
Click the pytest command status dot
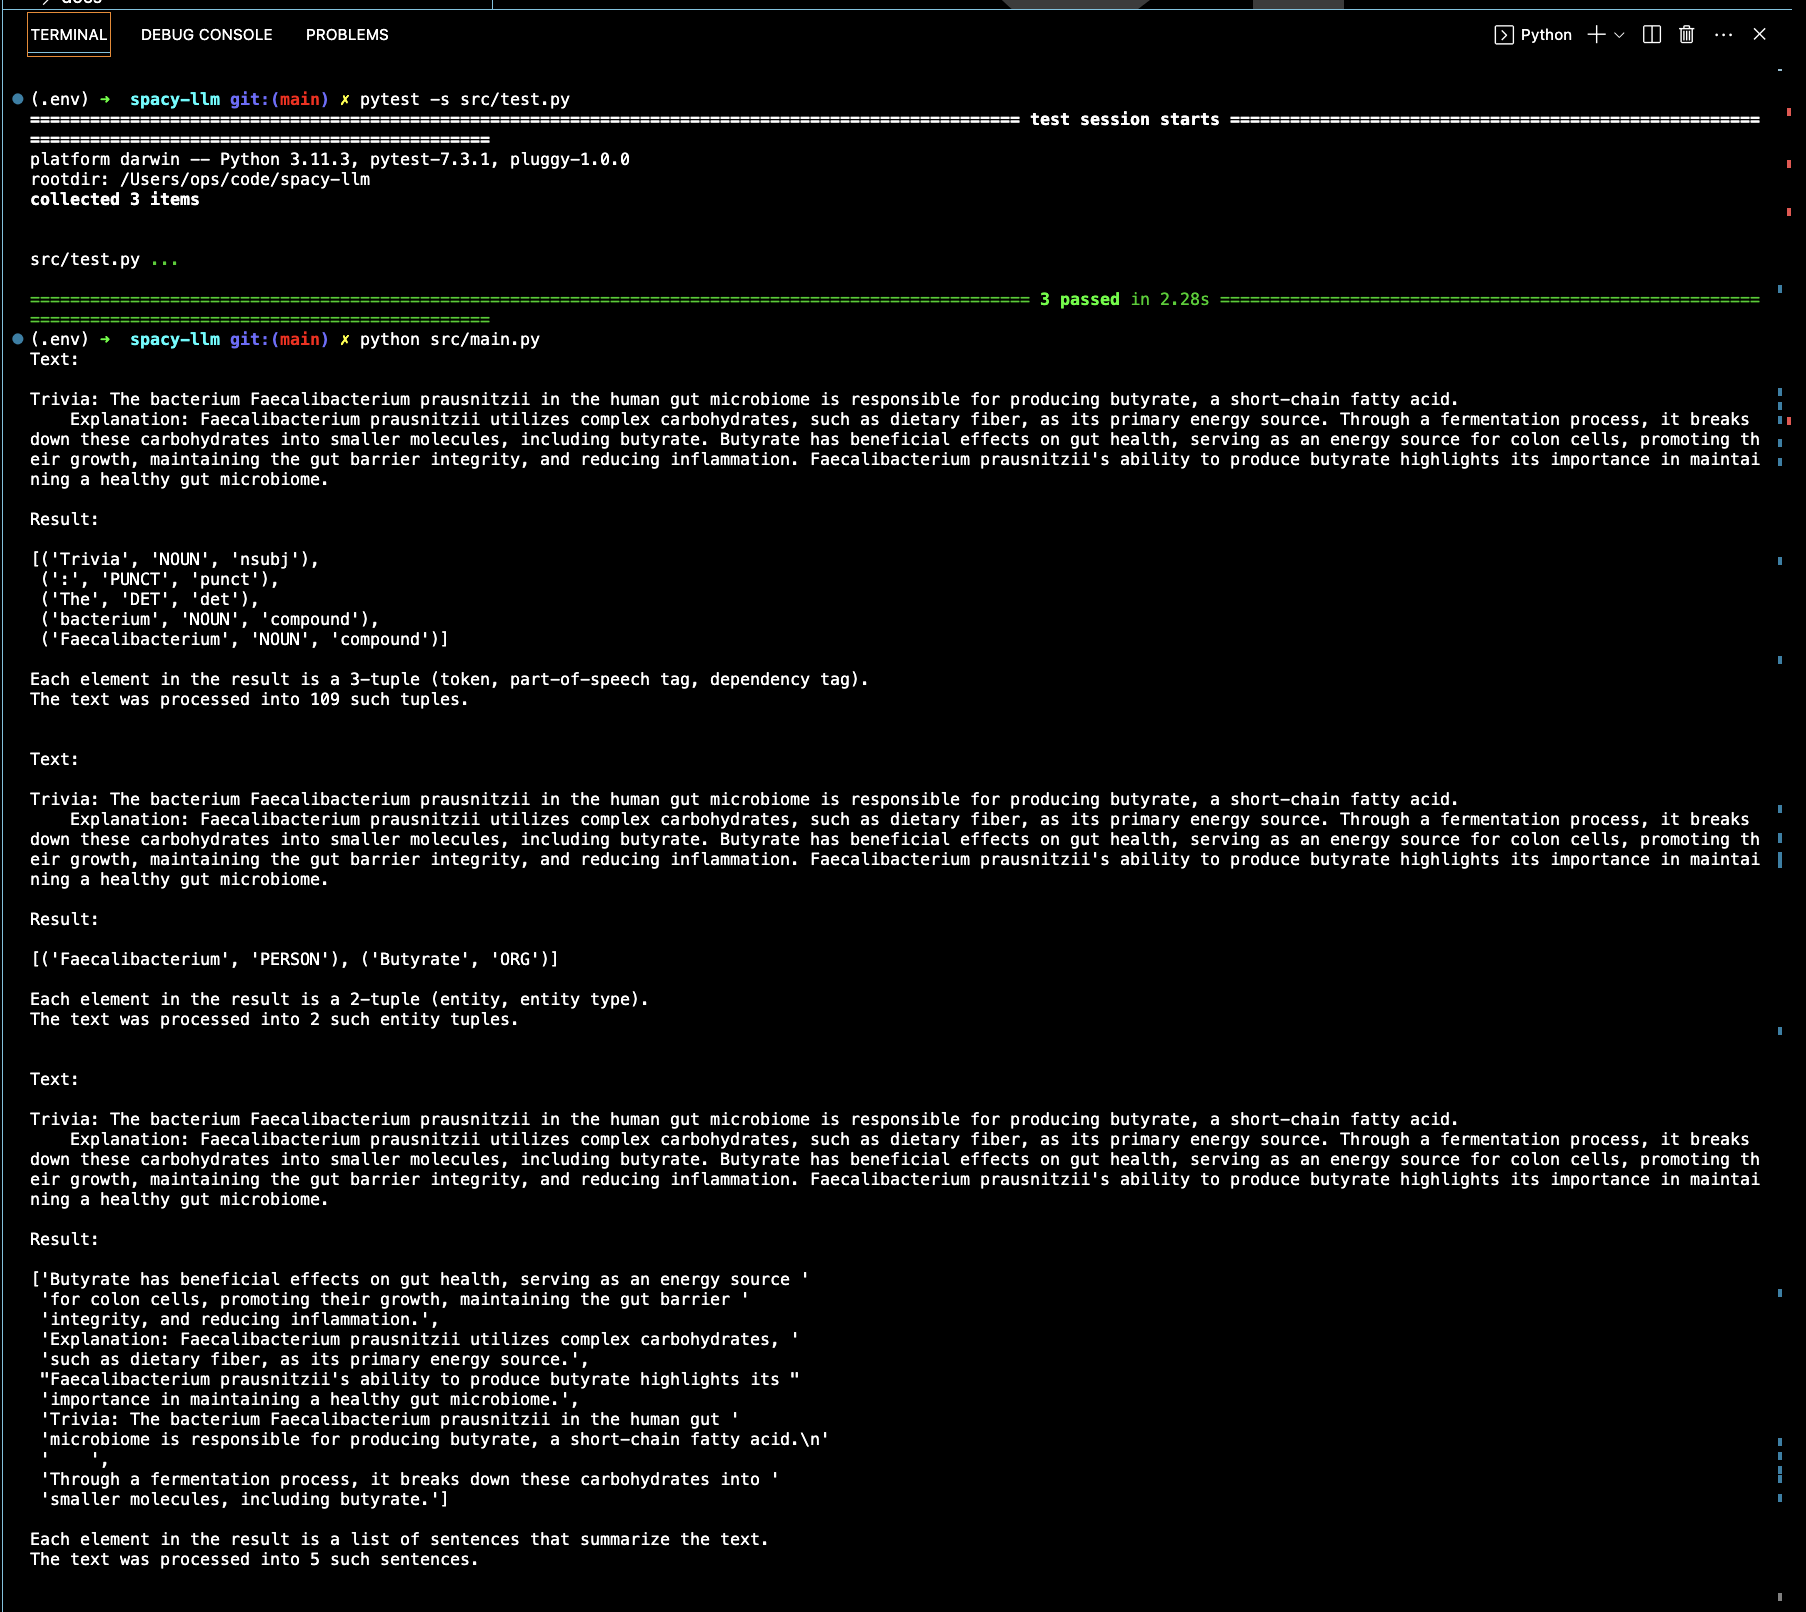[x=18, y=99]
